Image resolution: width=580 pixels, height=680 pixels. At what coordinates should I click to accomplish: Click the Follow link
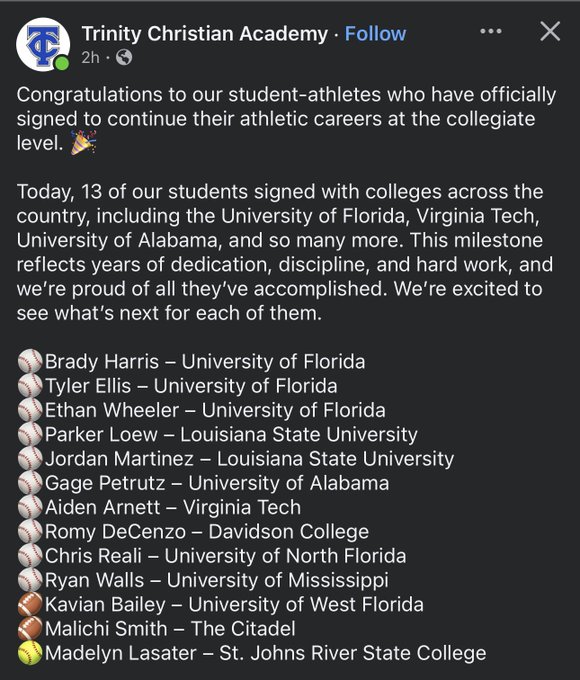(375, 34)
